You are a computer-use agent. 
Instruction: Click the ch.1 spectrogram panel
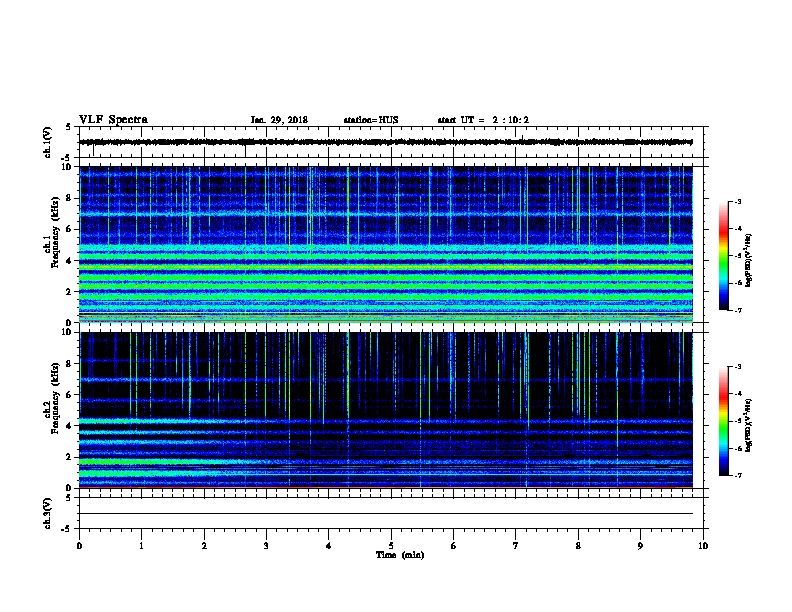[x=386, y=244]
